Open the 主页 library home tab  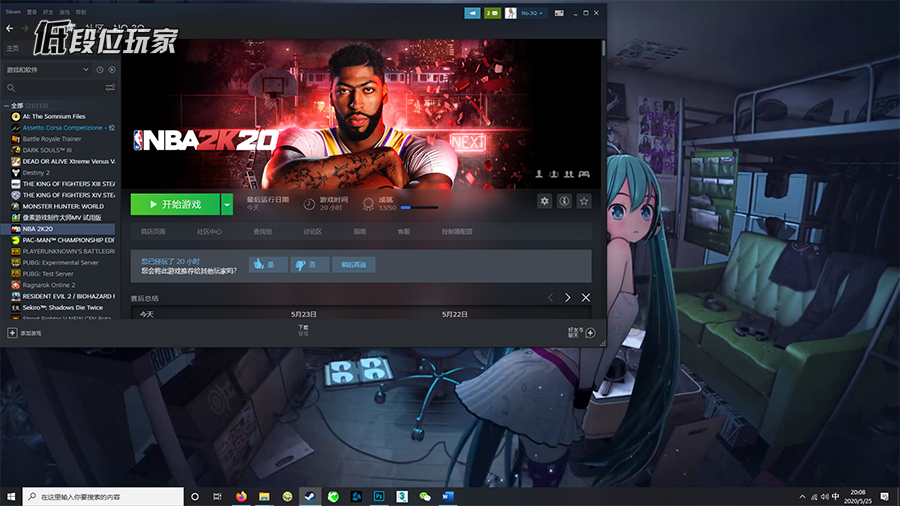(13, 48)
